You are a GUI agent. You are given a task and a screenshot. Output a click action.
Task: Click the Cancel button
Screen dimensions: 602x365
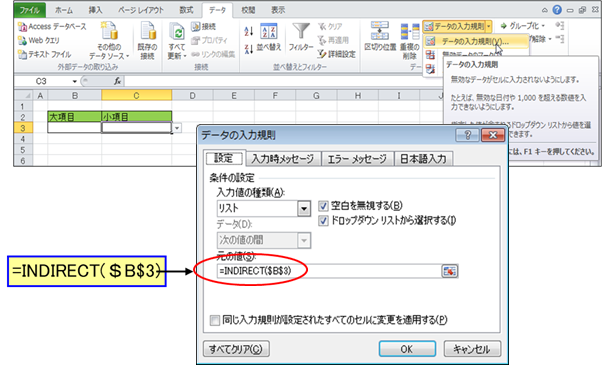[472, 349]
